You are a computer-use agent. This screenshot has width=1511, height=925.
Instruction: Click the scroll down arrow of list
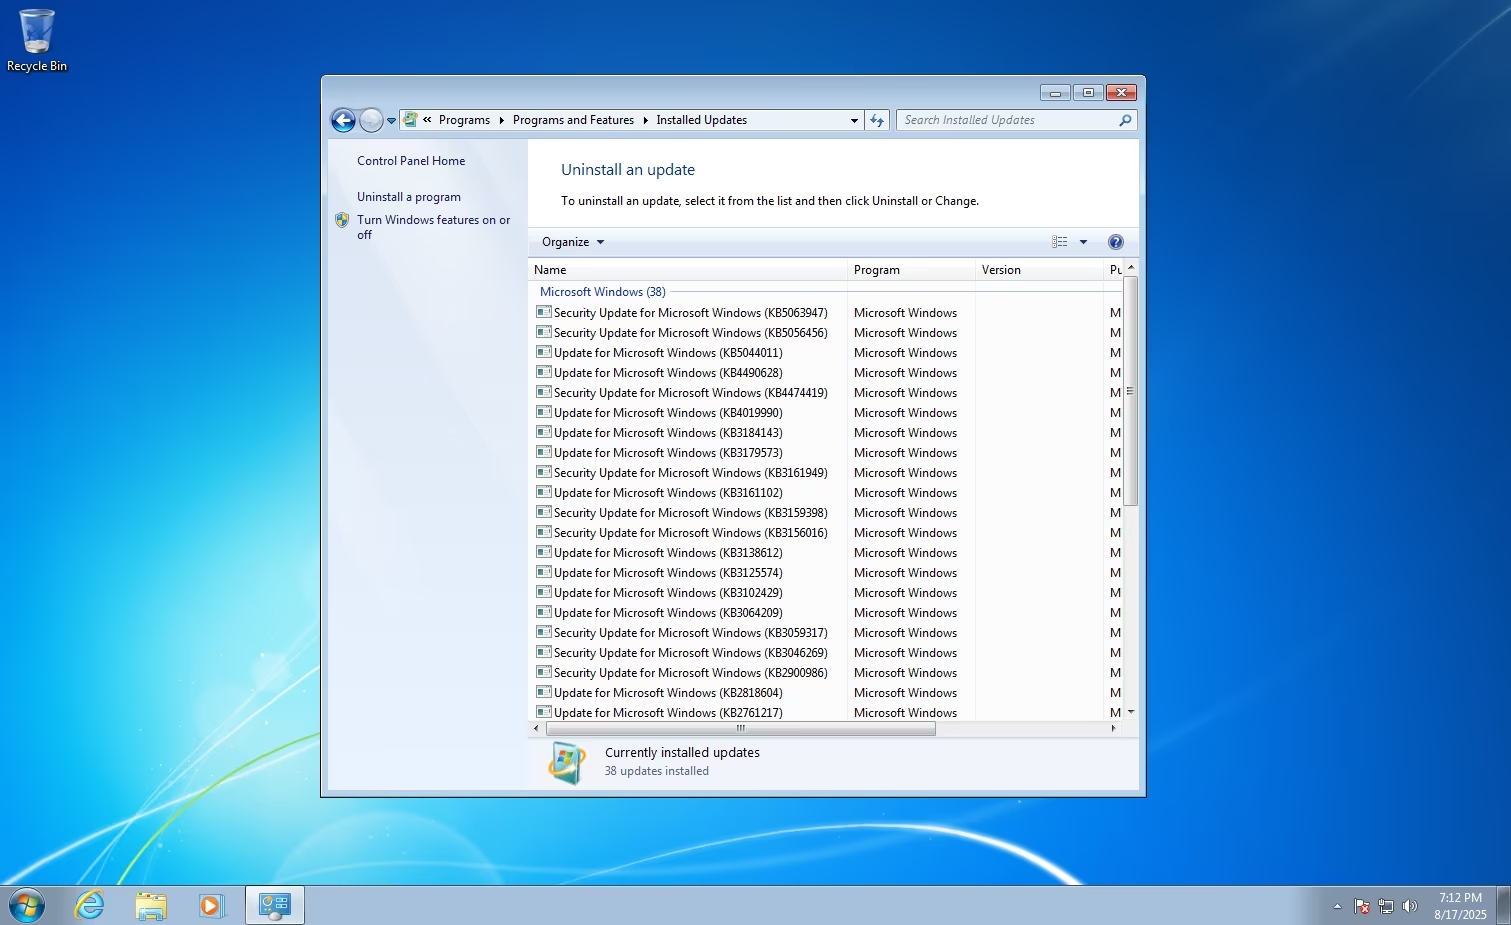1131,712
